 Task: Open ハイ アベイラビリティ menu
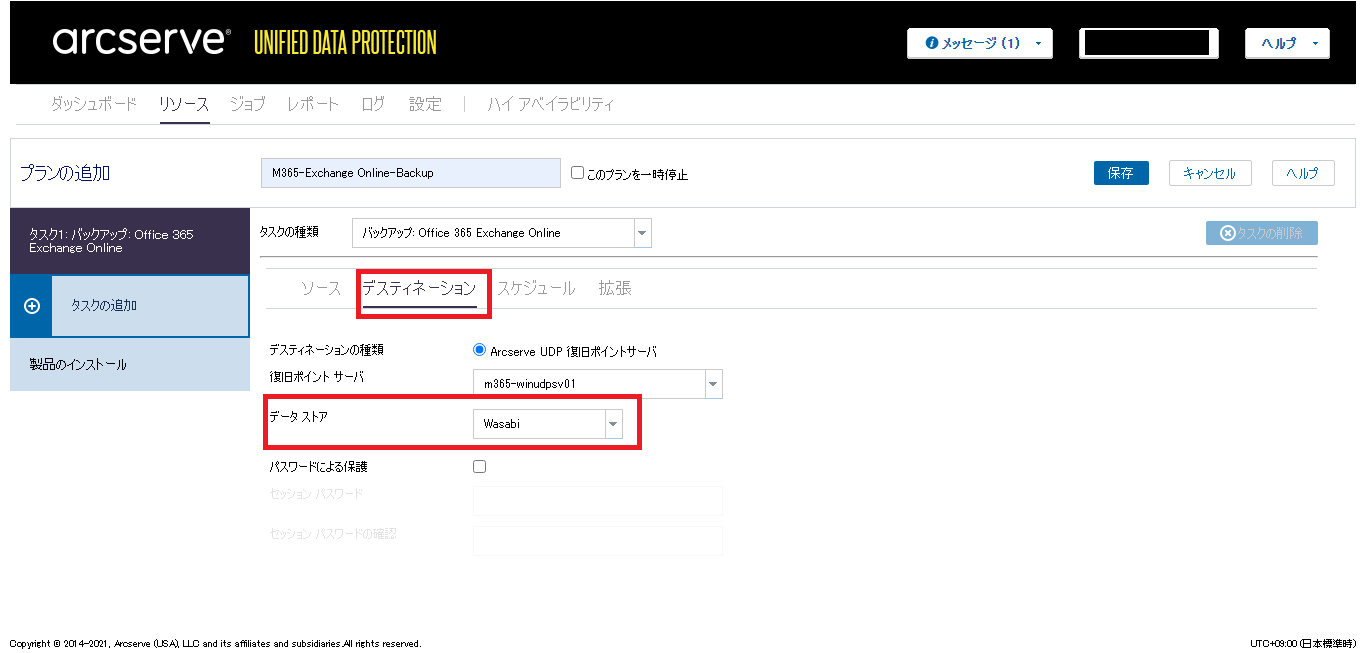point(551,104)
